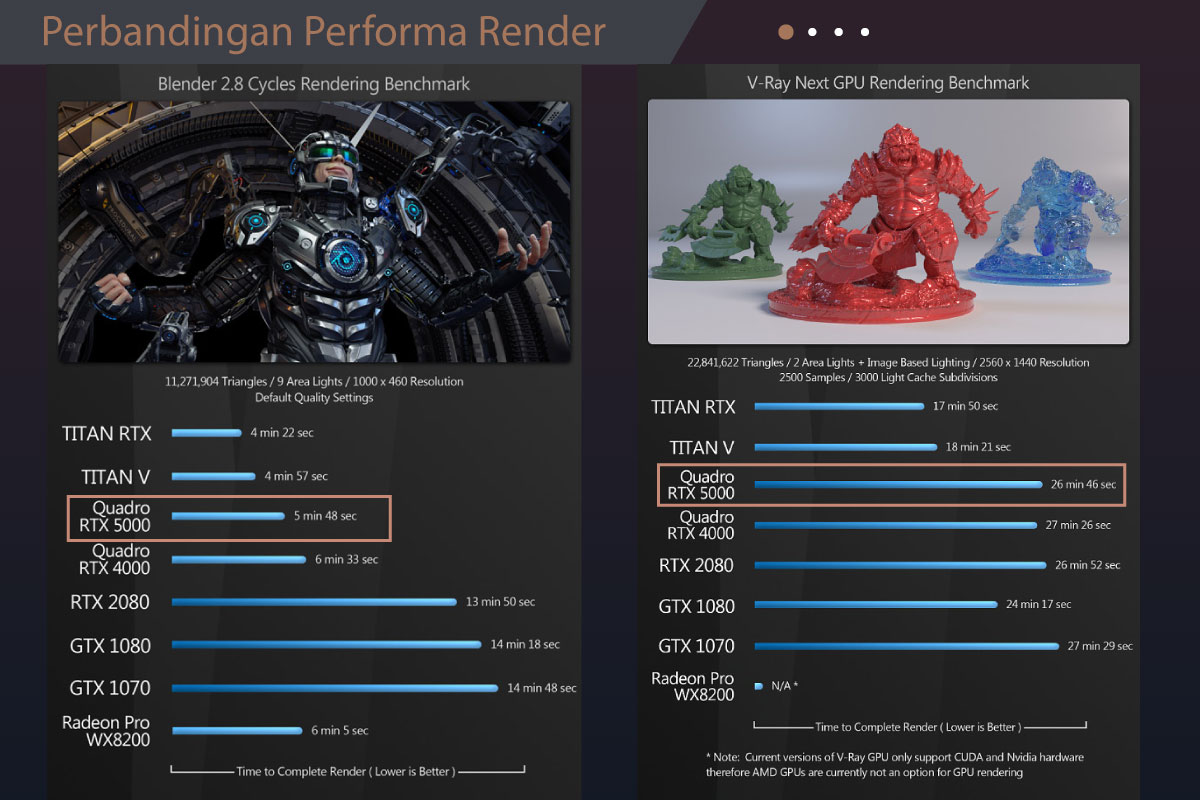Click the '14 min 48 sec' value
This screenshot has height=800, width=1200.
(x=542, y=688)
